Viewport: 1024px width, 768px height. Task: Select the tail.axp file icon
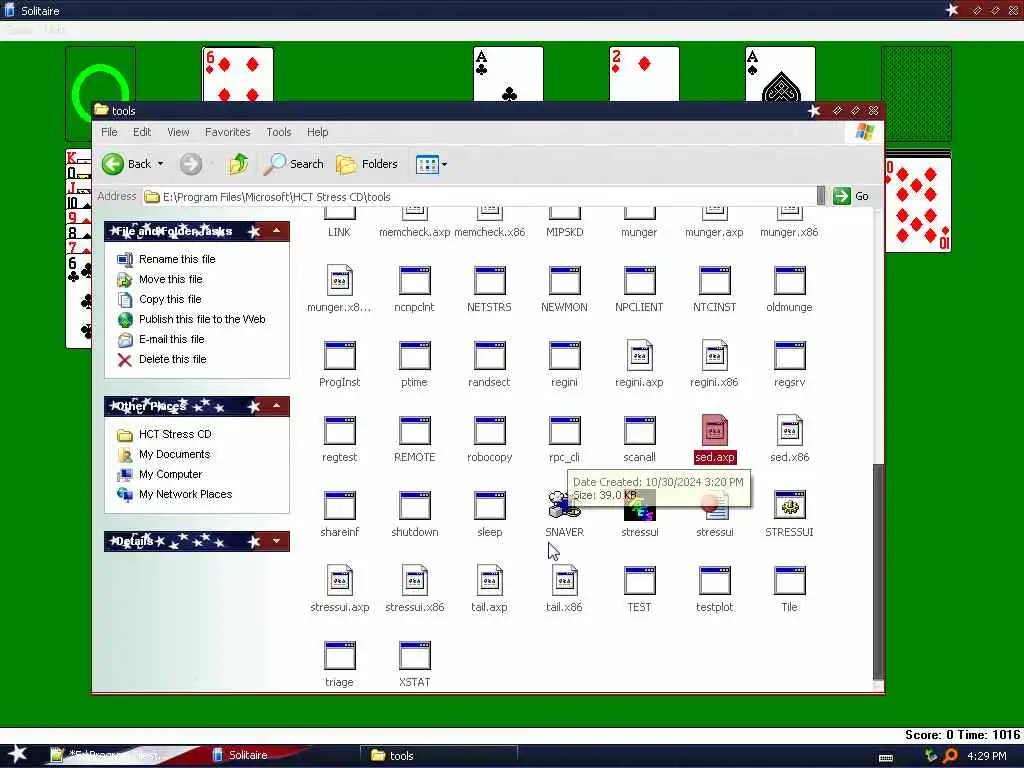(x=489, y=580)
